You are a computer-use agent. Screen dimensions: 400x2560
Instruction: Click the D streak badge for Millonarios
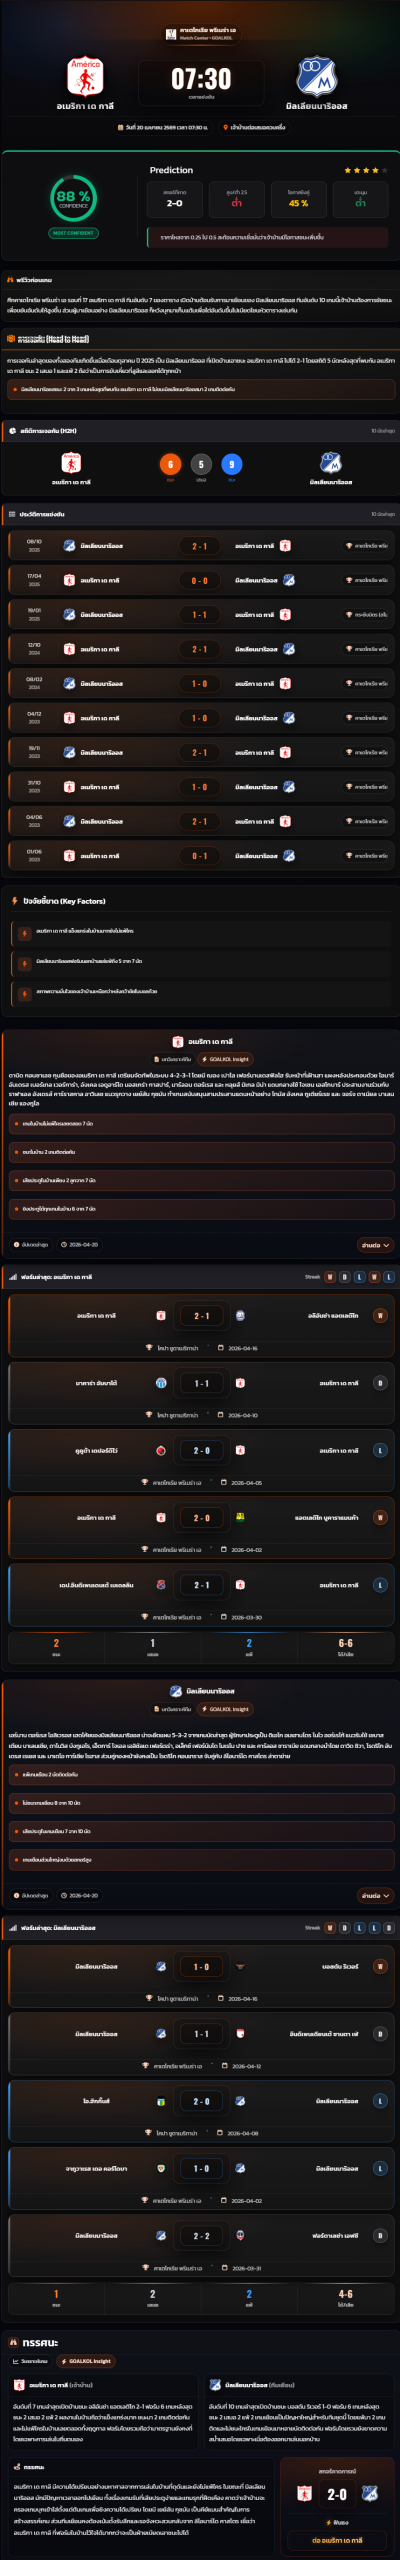point(345,1927)
